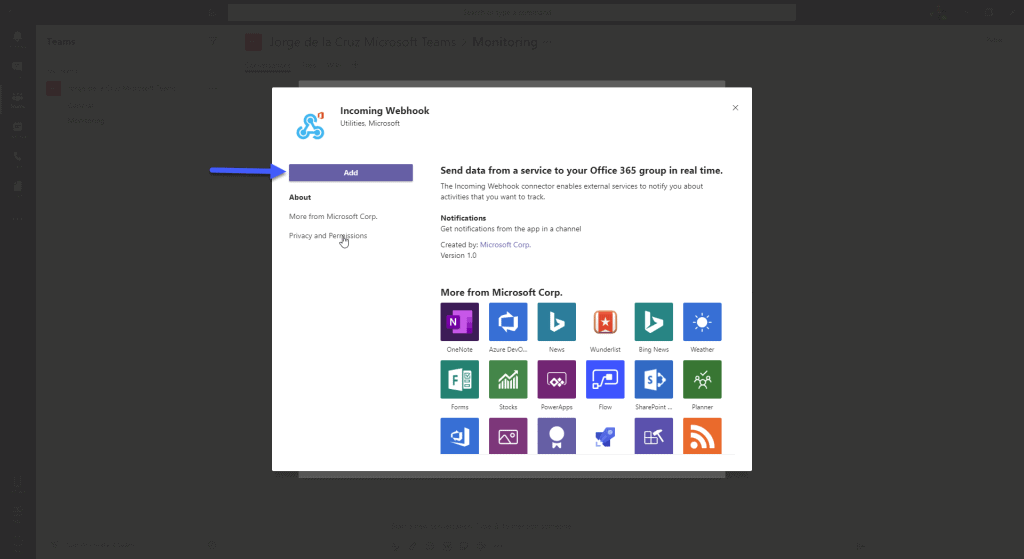Click the filter icon beside Teams heading
The image size is (1024, 559).
click(212, 41)
